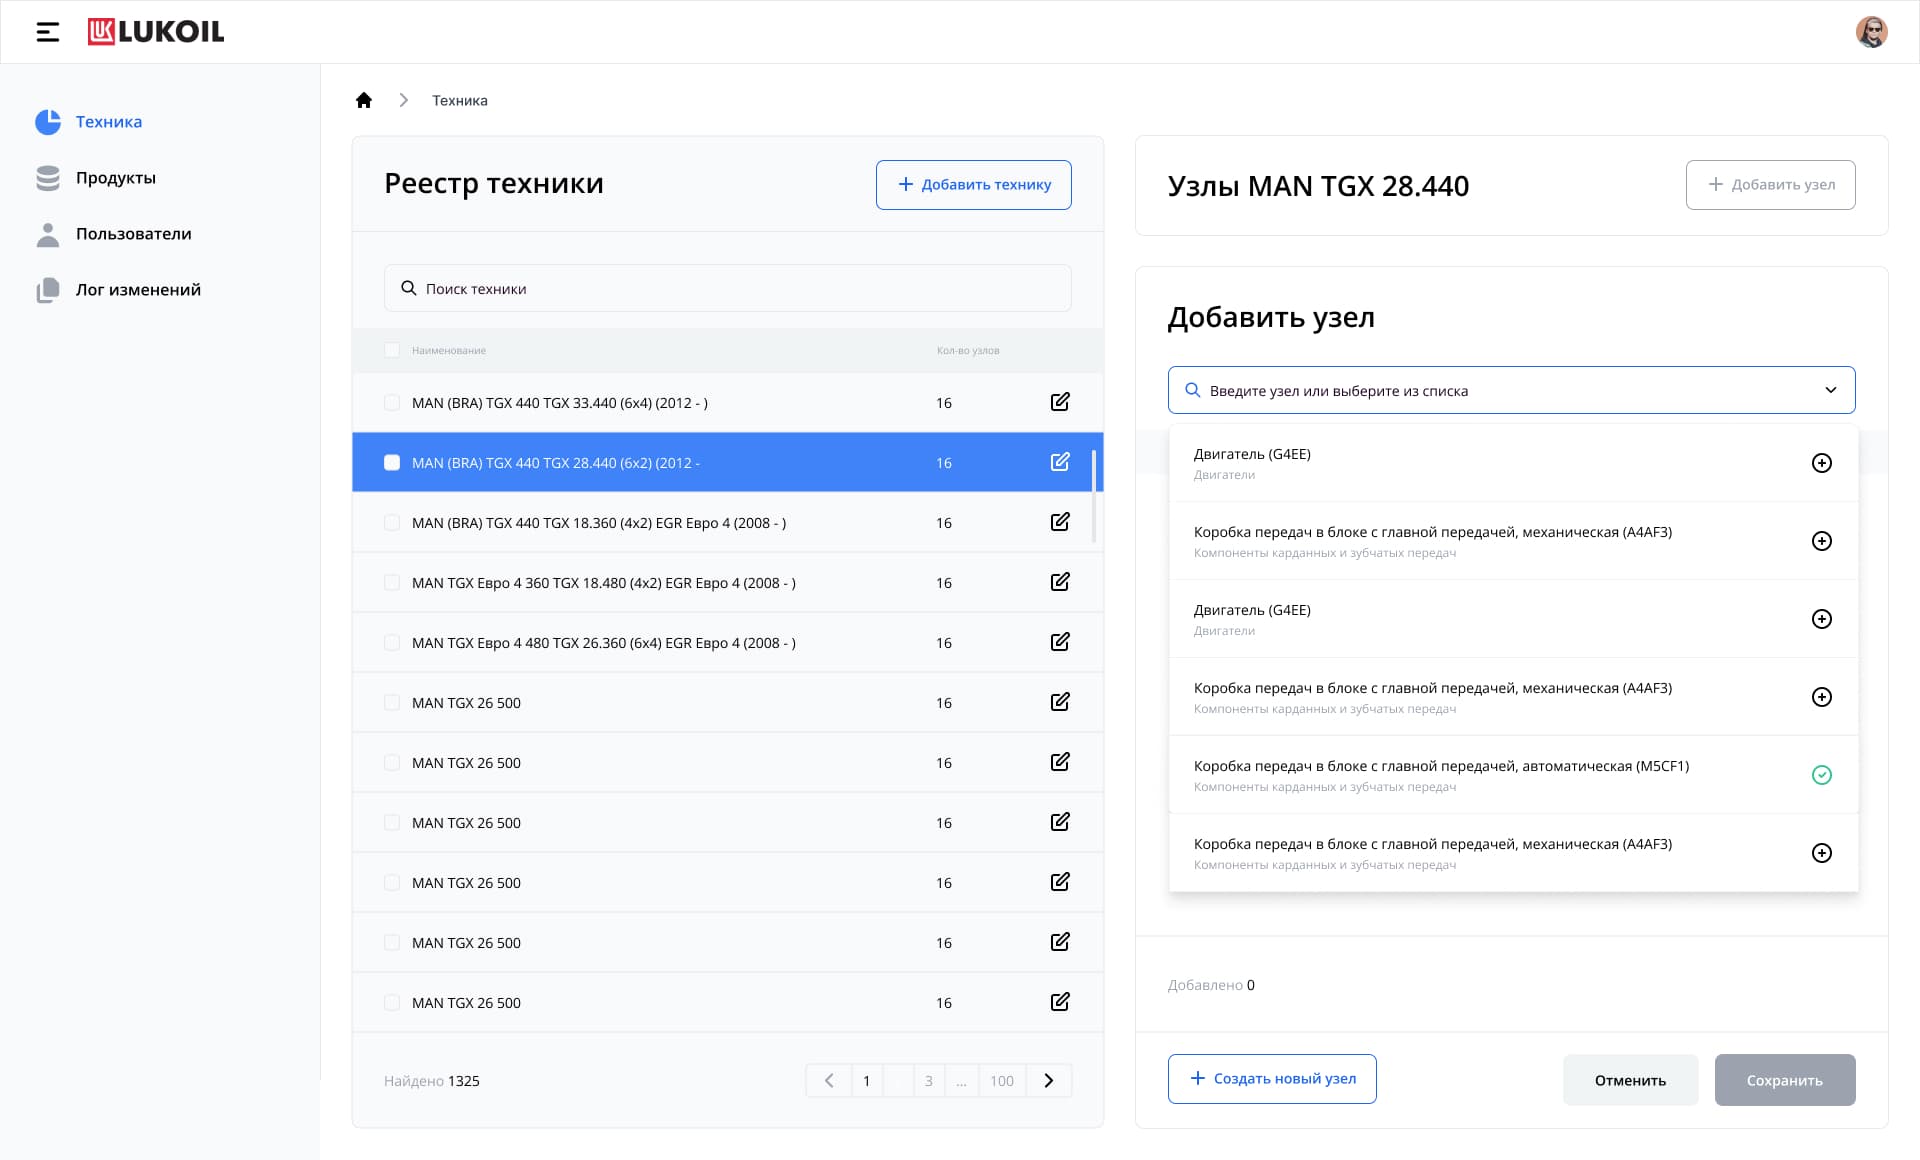Select Коробка передач автоматическая (M5CF1) option

click(x=1513, y=775)
